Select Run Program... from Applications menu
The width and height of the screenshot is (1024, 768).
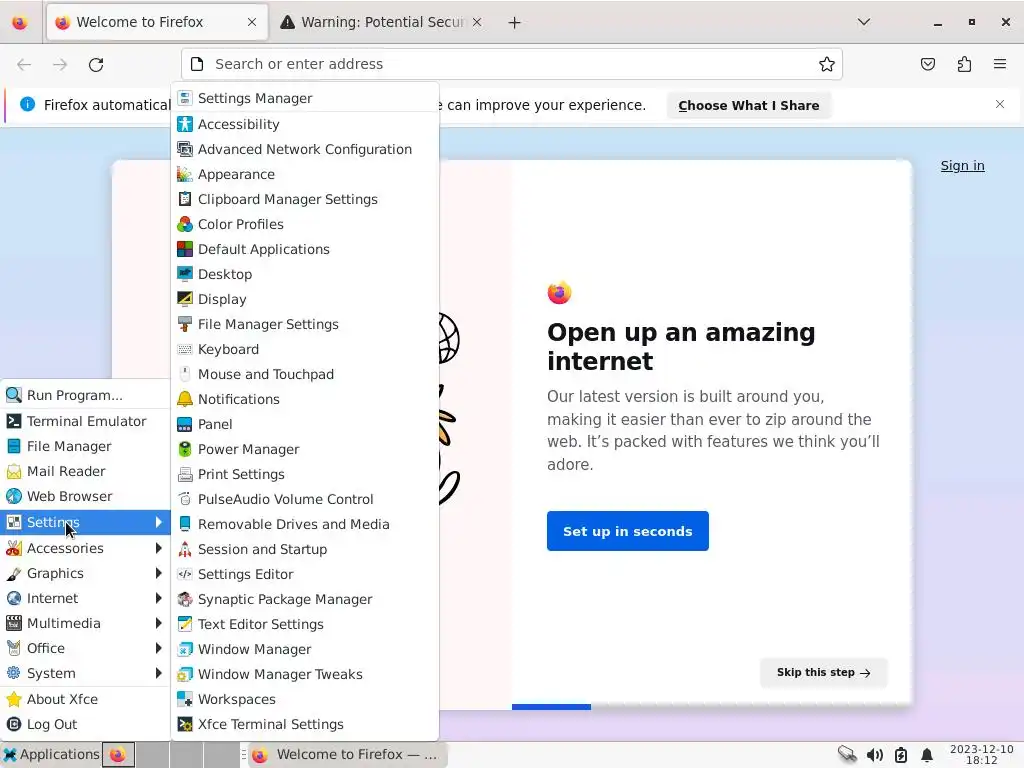coord(86,395)
